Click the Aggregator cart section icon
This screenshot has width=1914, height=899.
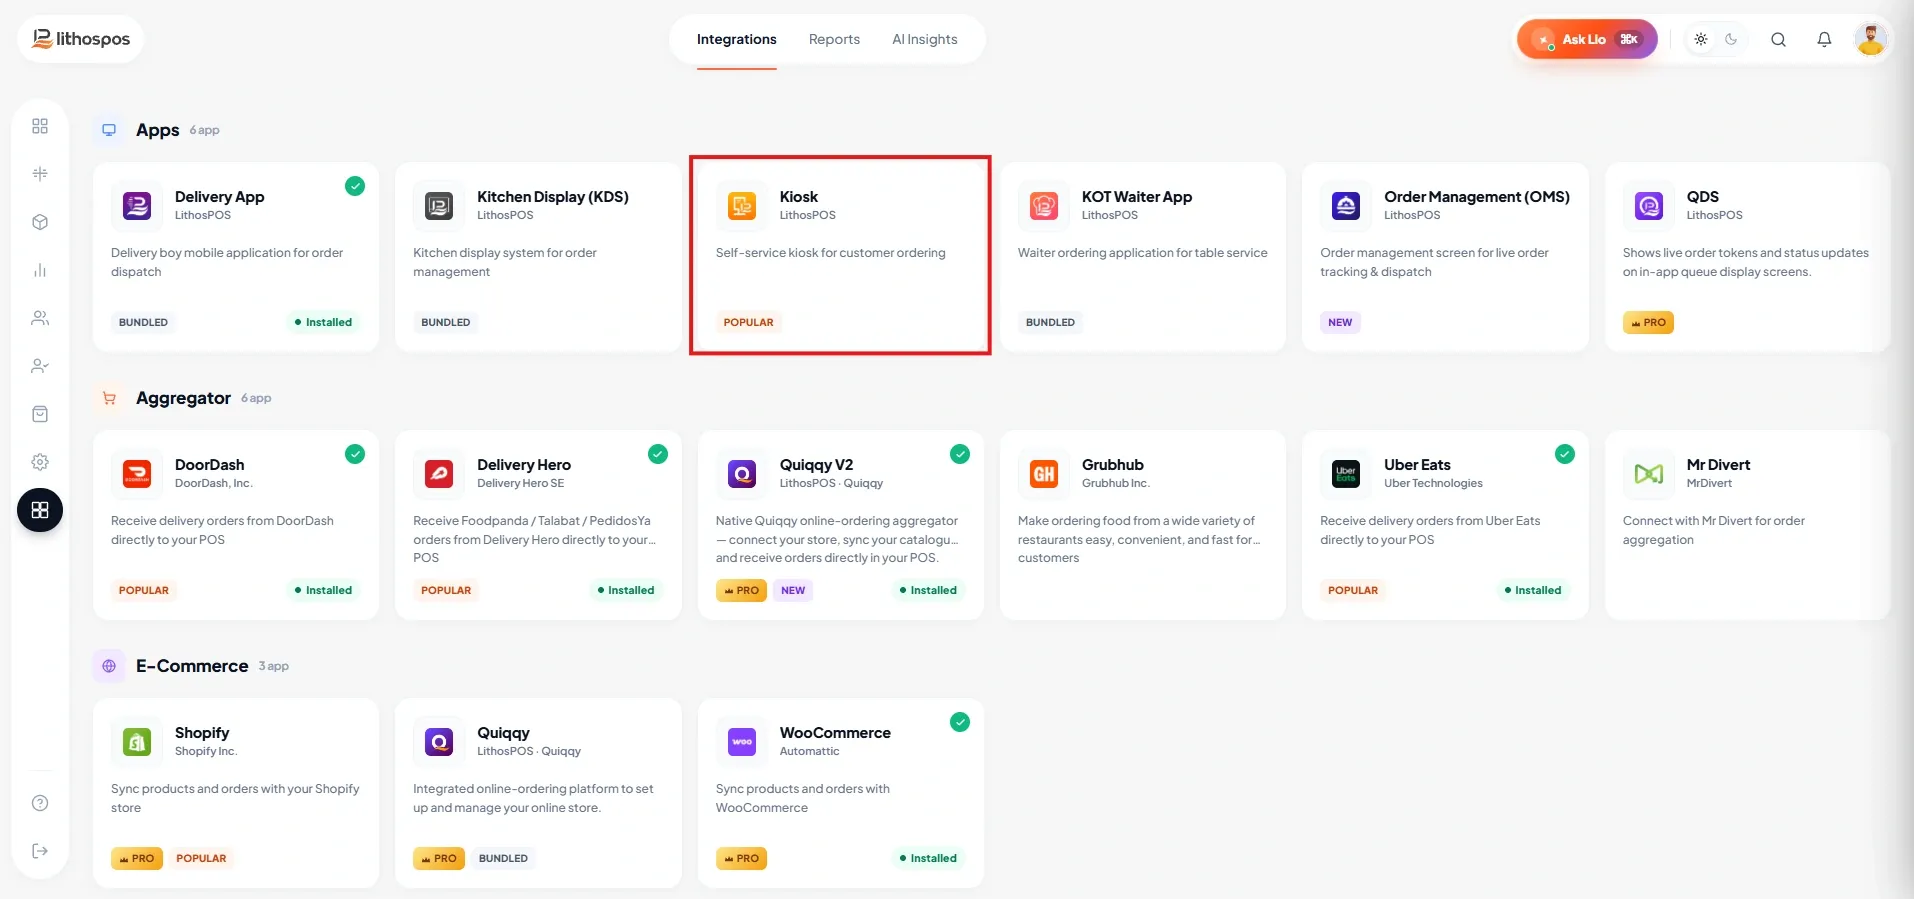pos(109,398)
